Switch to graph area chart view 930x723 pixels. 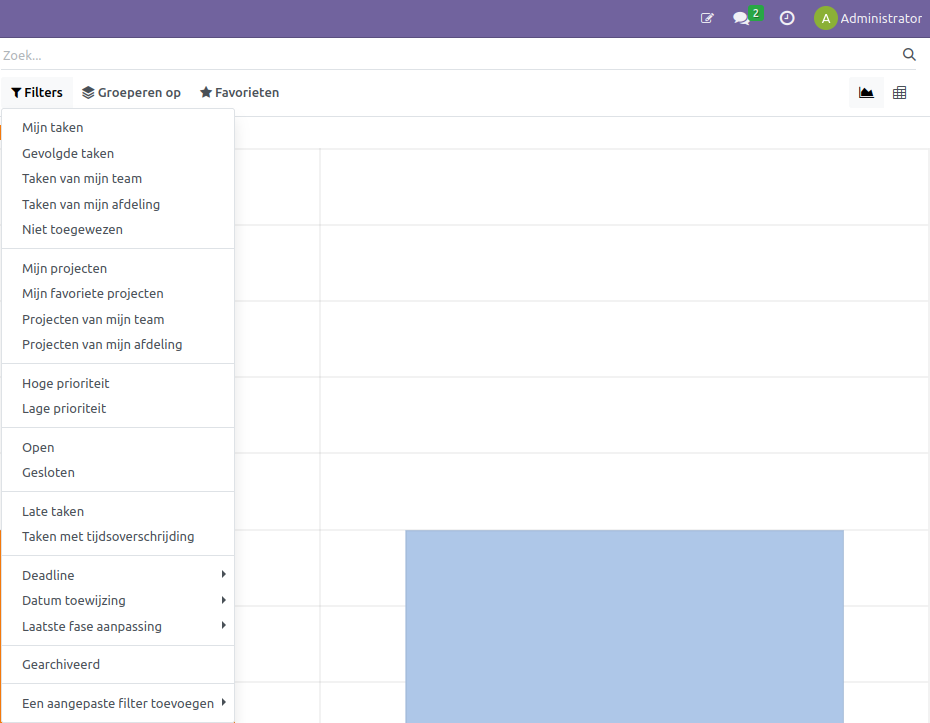(x=866, y=93)
